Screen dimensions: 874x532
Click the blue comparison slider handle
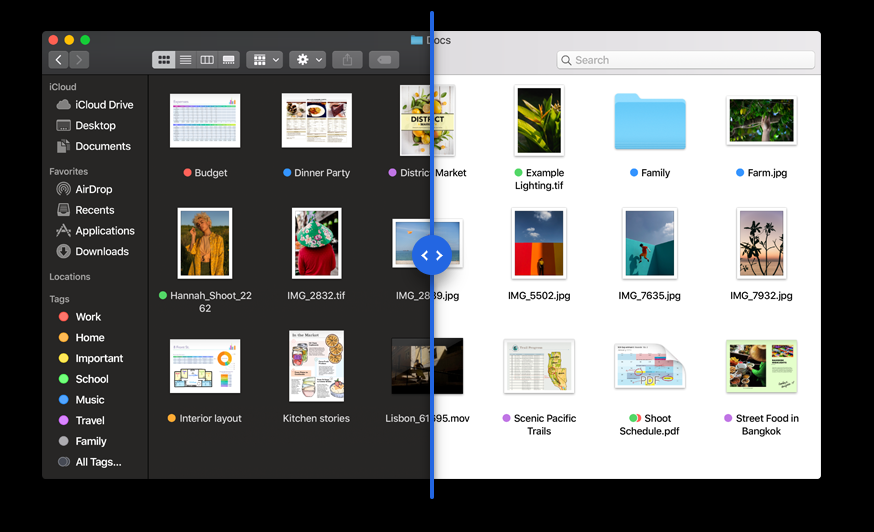pyautogui.click(x=432, y=255)
